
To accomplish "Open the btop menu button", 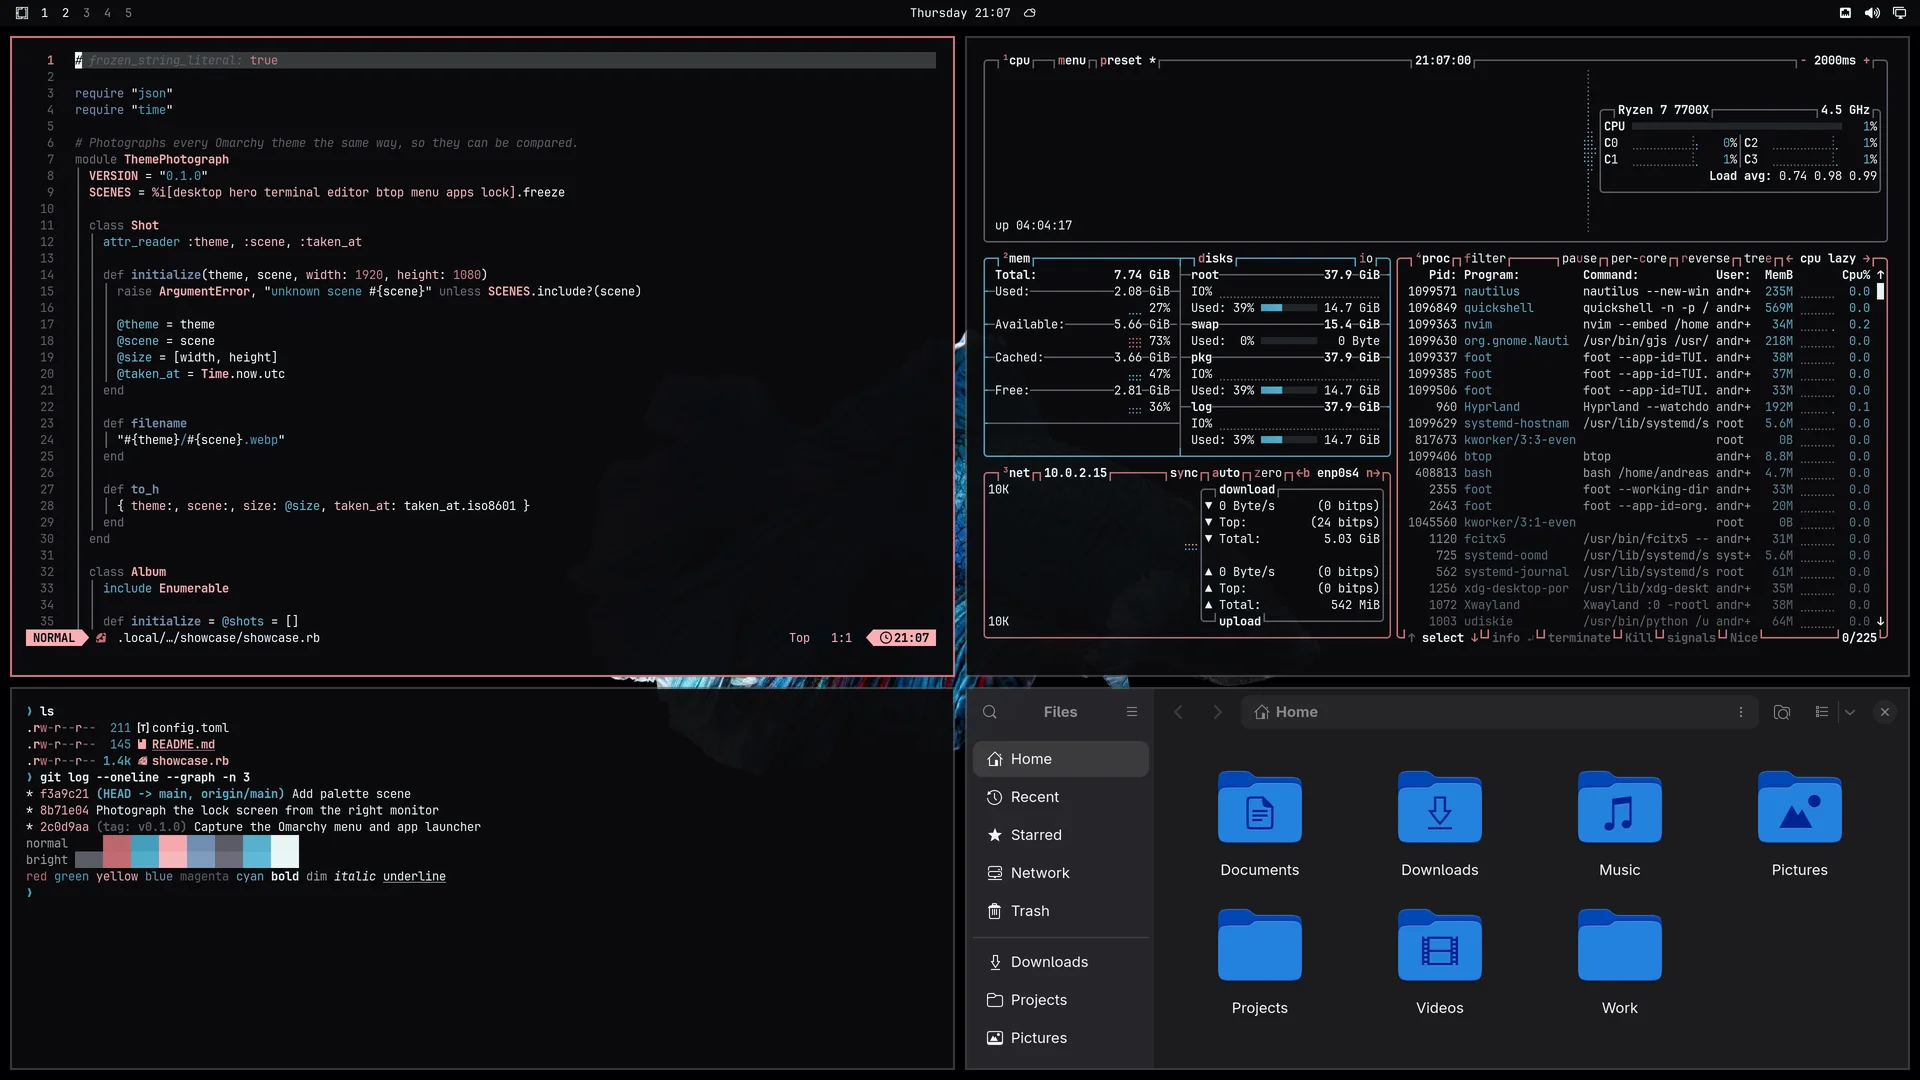I will click(x=1071, y=60).
